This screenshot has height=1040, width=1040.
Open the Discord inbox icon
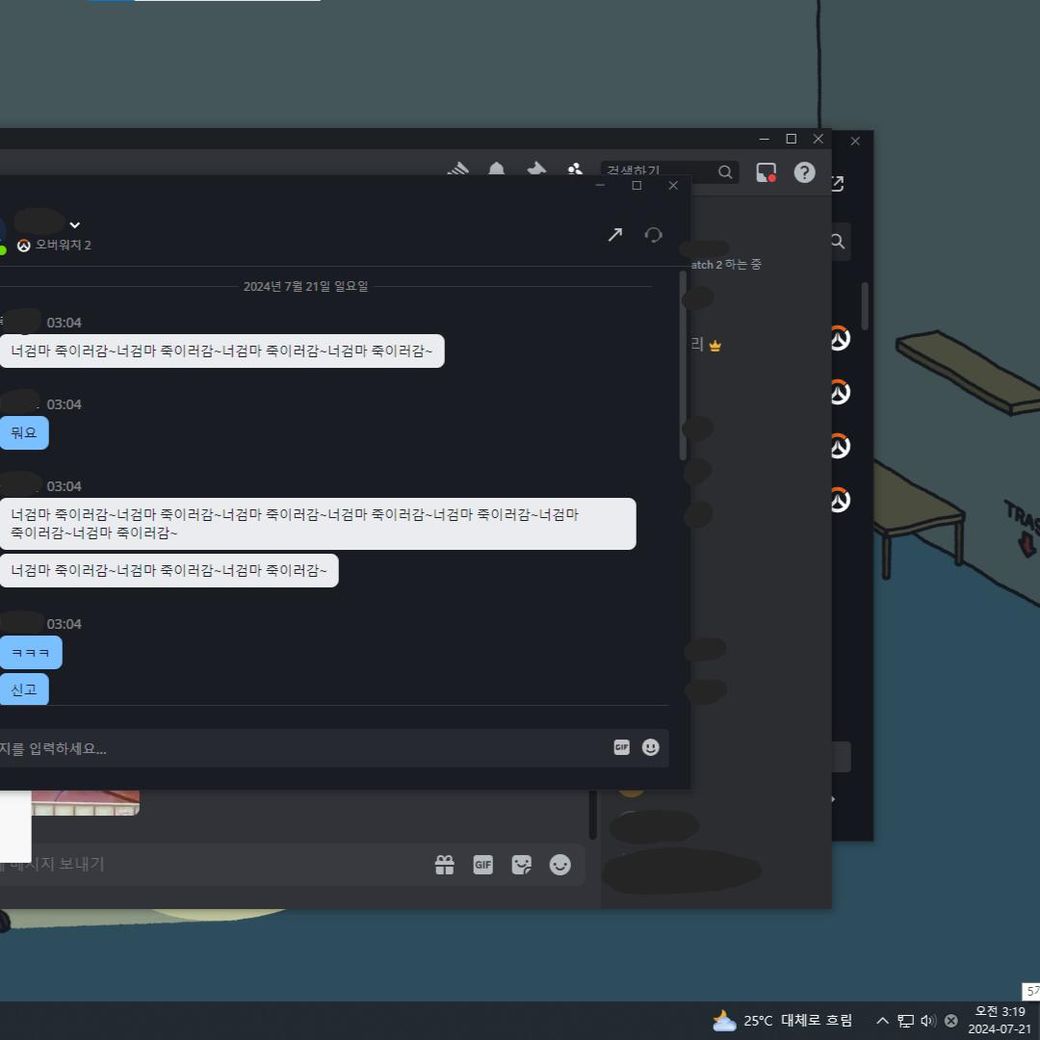pos(766,172)
